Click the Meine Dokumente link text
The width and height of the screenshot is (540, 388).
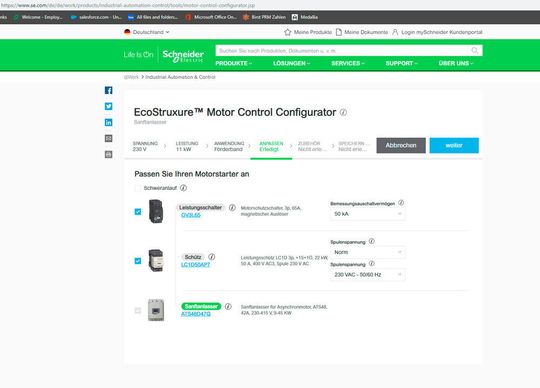(366, 32)
